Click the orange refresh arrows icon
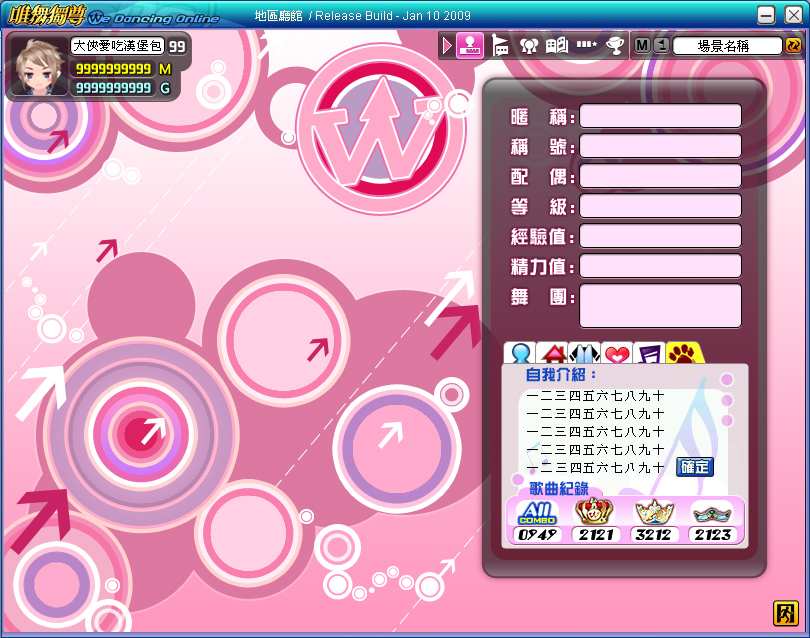The height and width of the screenshot is (638, 810). click(793, 45)
